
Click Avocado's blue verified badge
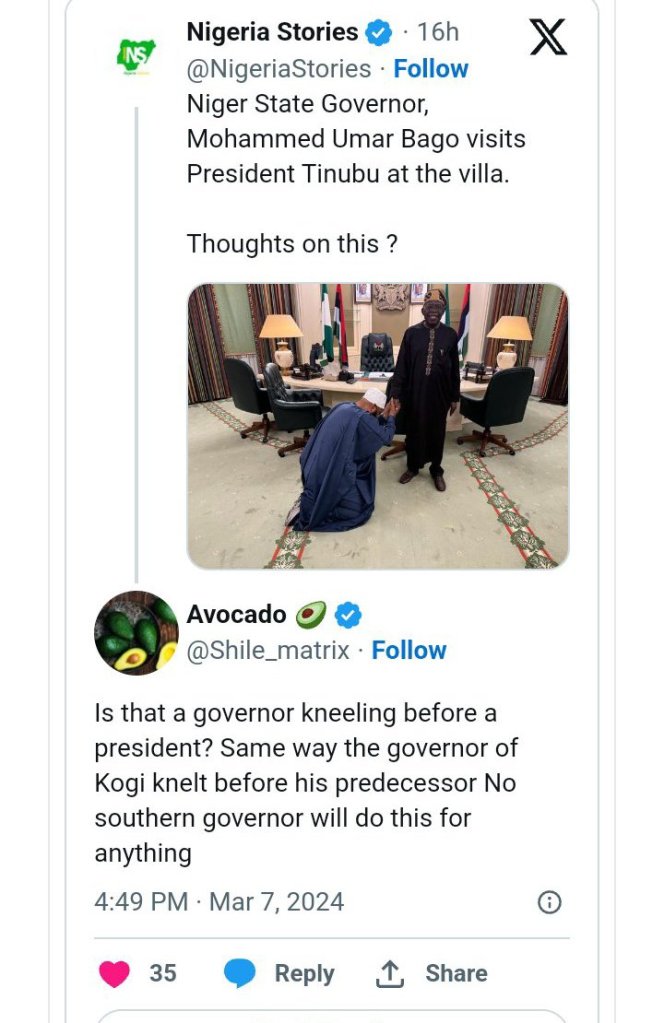(x=348, y=614)
